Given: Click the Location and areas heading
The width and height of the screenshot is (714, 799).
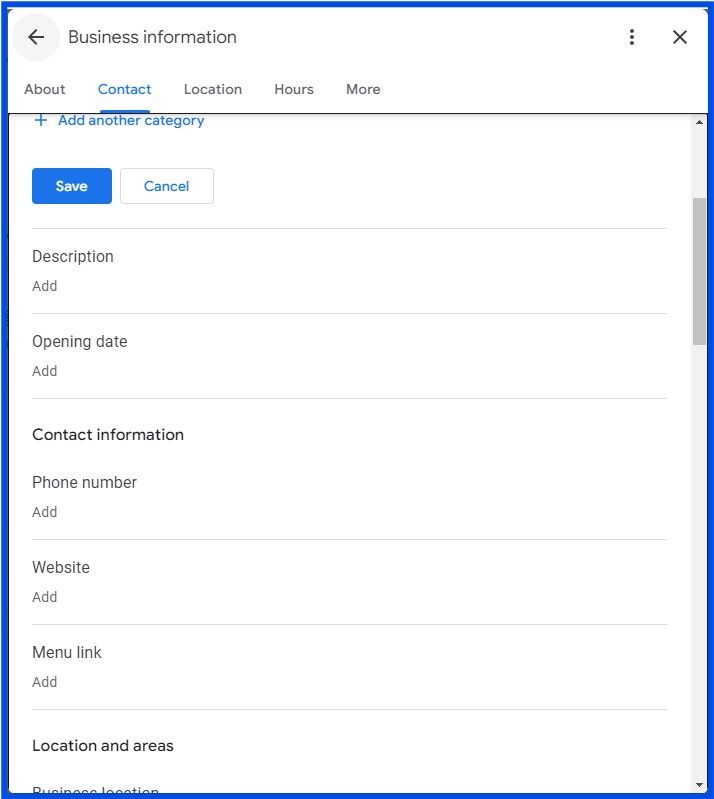Looking at the screenshot, I should (103, 746).
